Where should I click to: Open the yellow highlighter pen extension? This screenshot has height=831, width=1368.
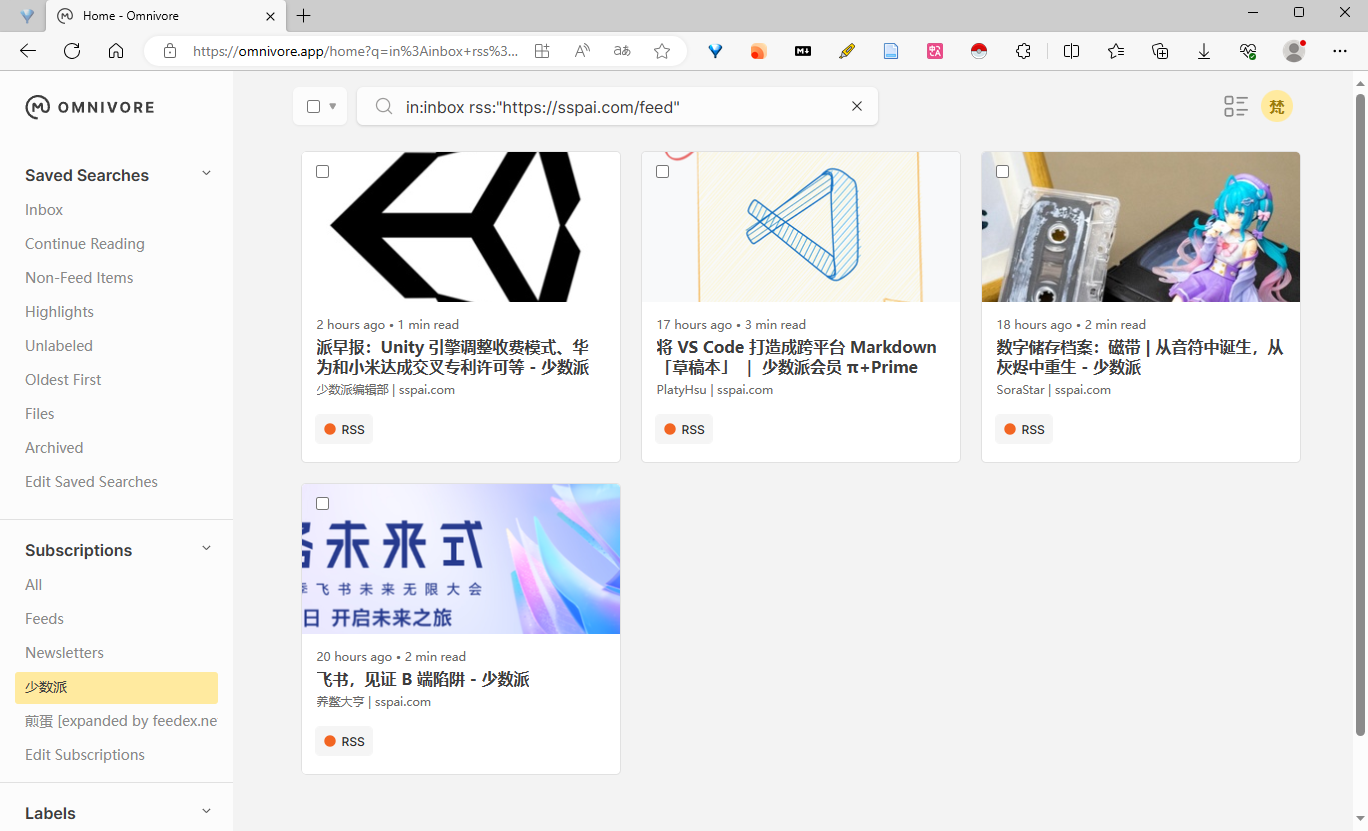coord(847,51)
